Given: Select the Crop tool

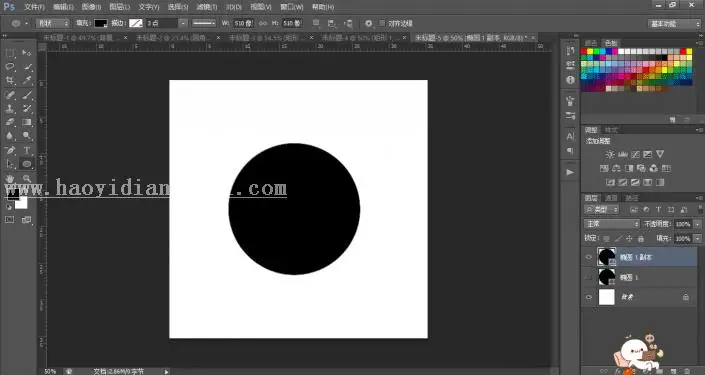Looking at the screenshot, I should click(x=10, y=80).
